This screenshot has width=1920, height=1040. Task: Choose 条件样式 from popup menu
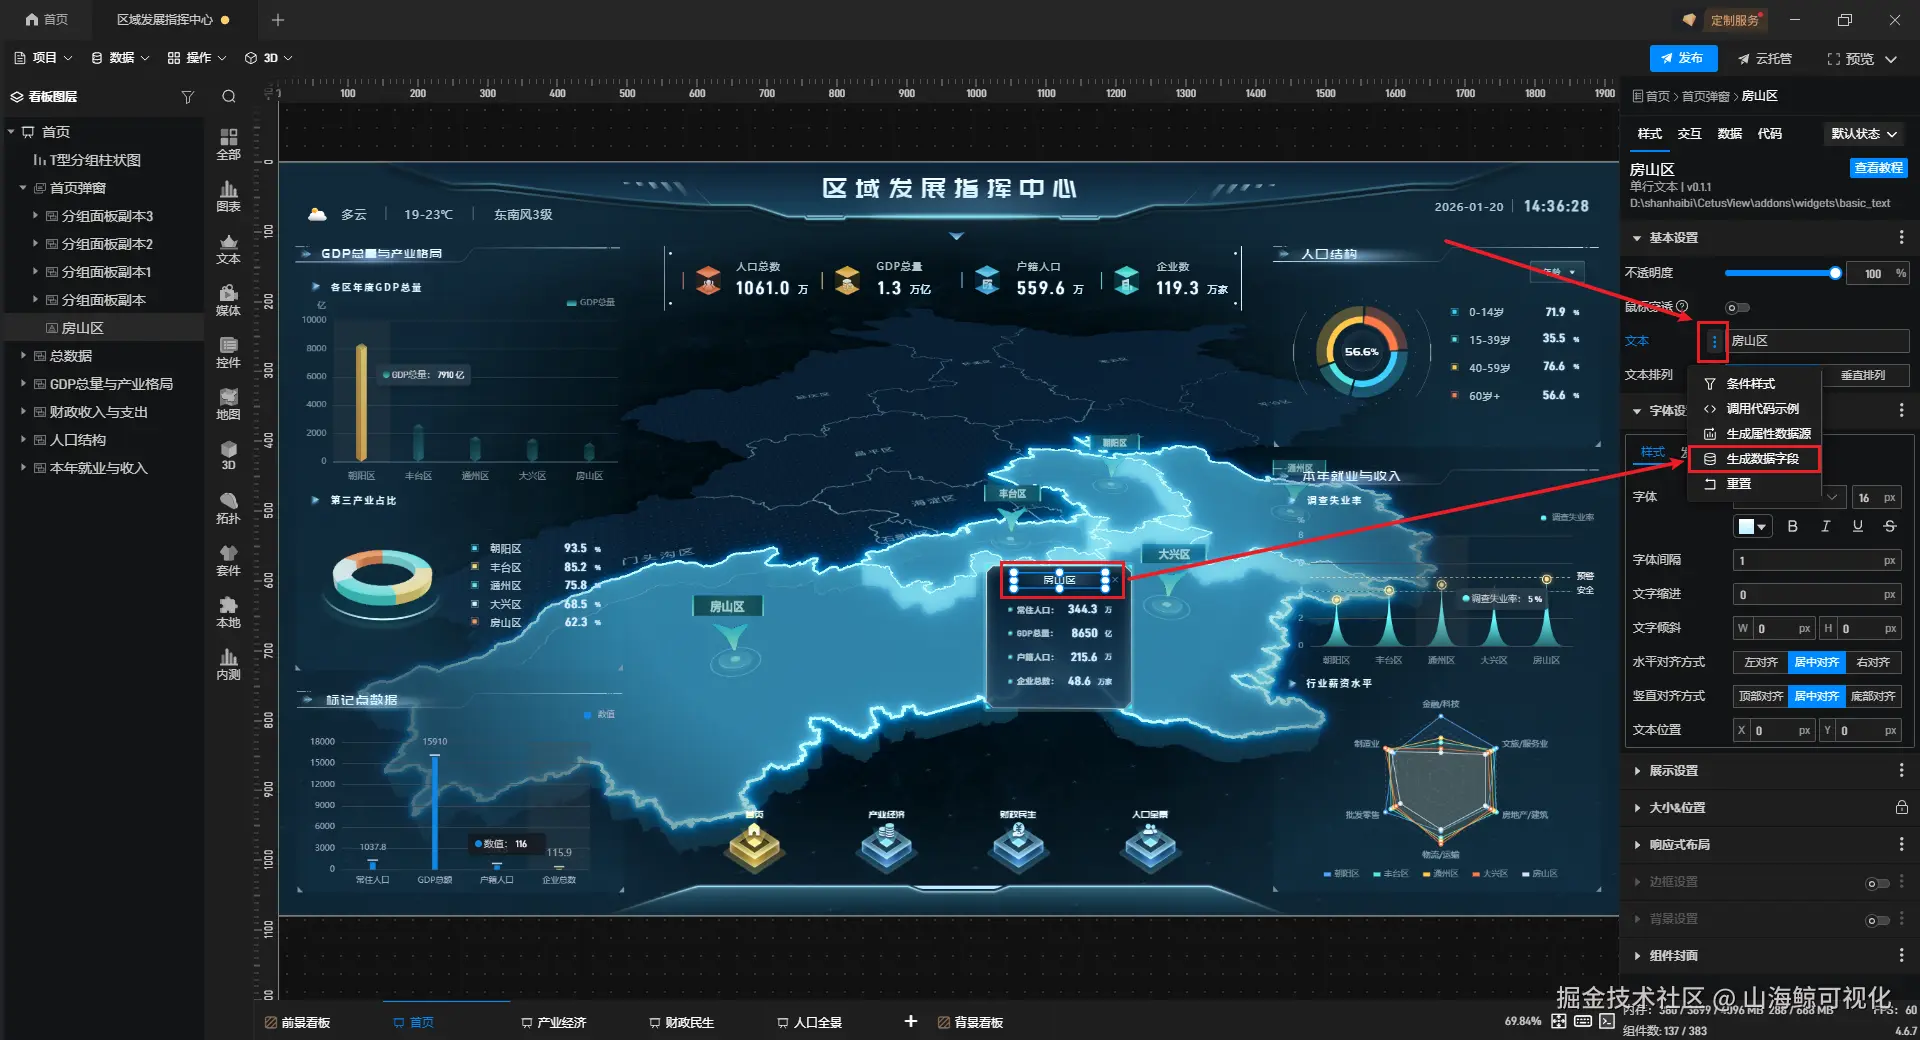point(1755,384)
